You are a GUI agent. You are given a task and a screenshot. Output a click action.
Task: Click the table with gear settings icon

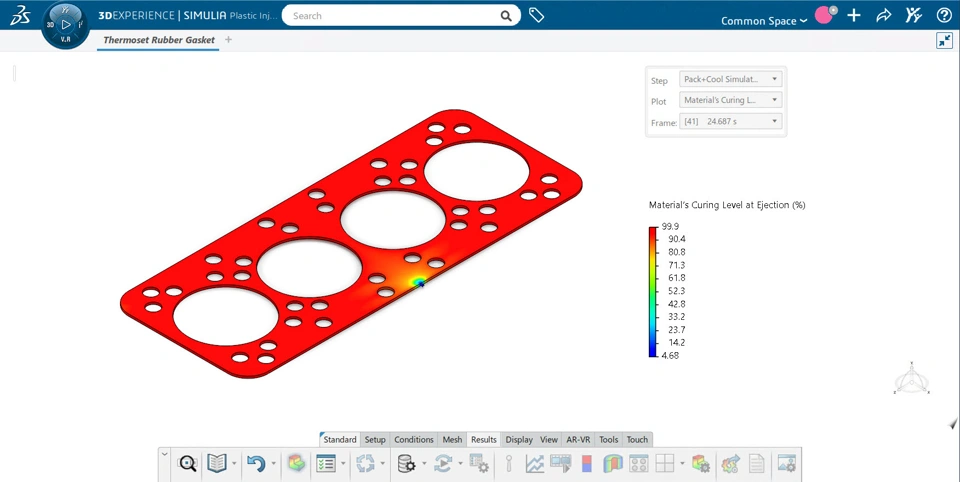[479, 464]
